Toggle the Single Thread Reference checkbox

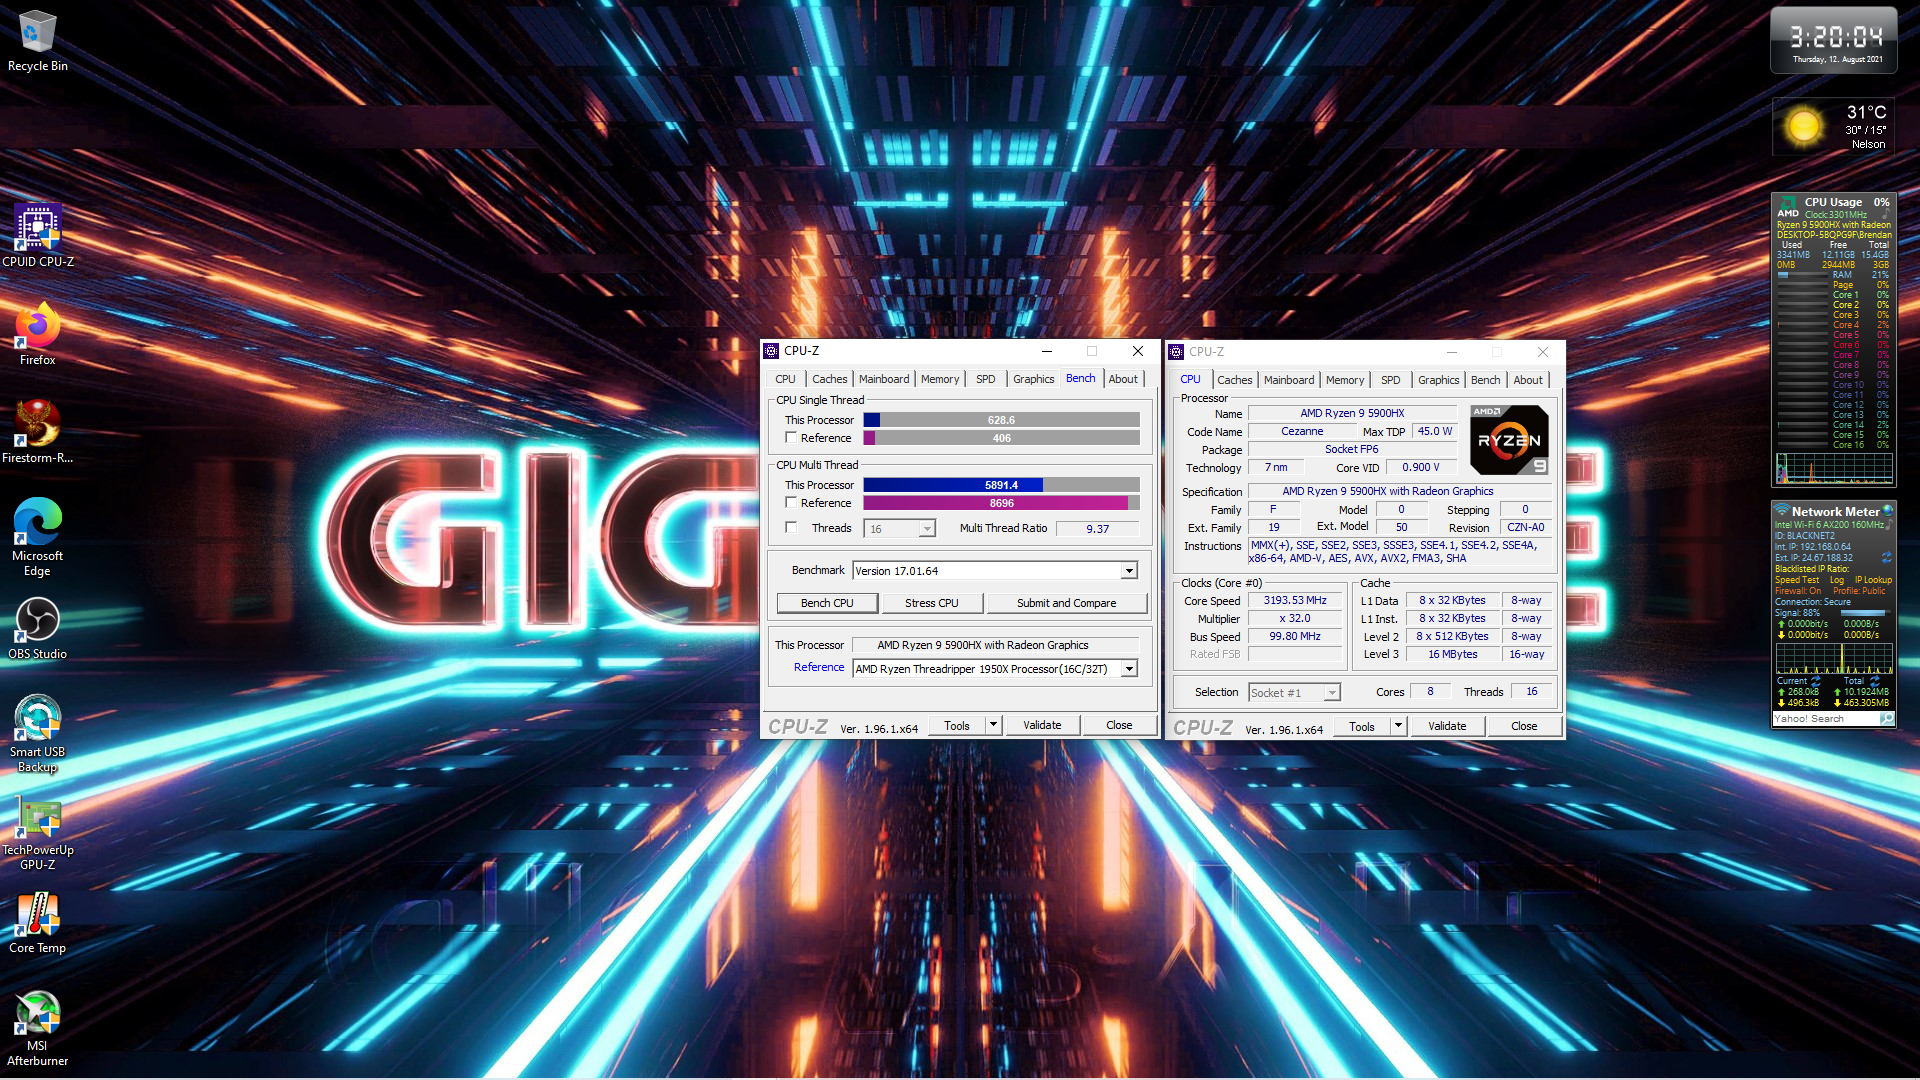coord(791,438)
